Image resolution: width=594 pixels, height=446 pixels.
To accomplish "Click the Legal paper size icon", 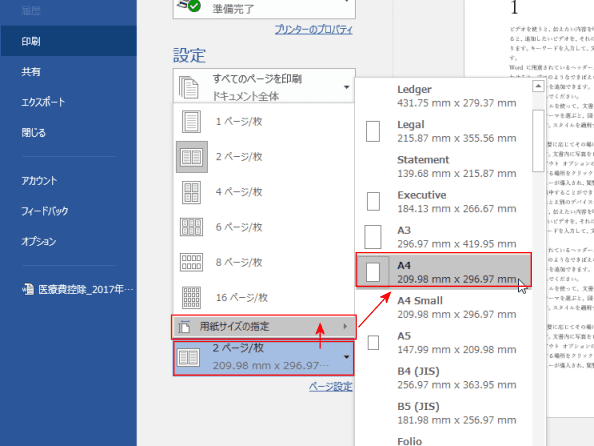I will 373,131.
